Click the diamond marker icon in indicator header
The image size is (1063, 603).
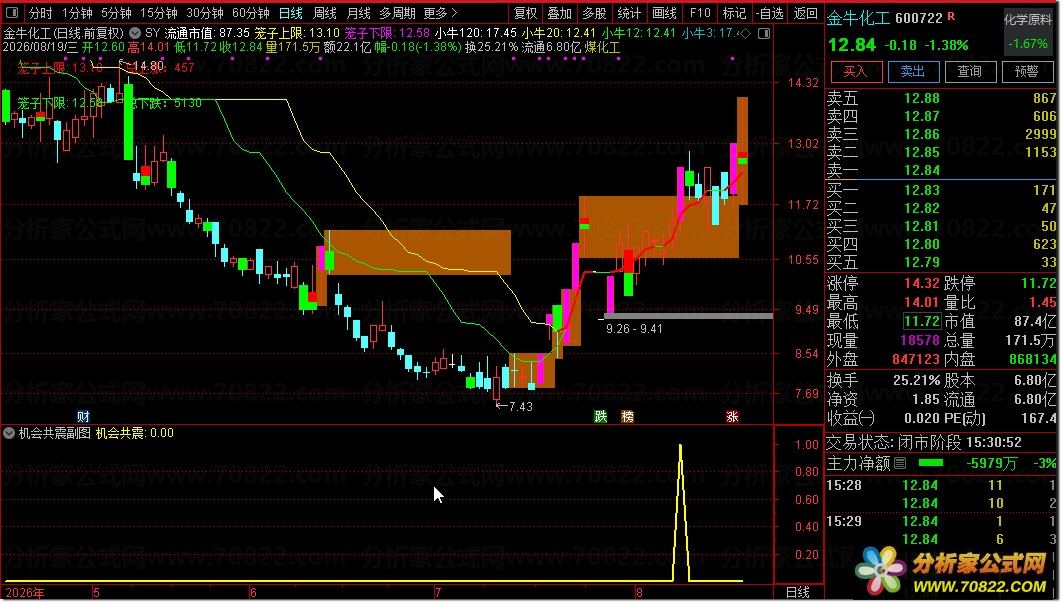(746, 33)
